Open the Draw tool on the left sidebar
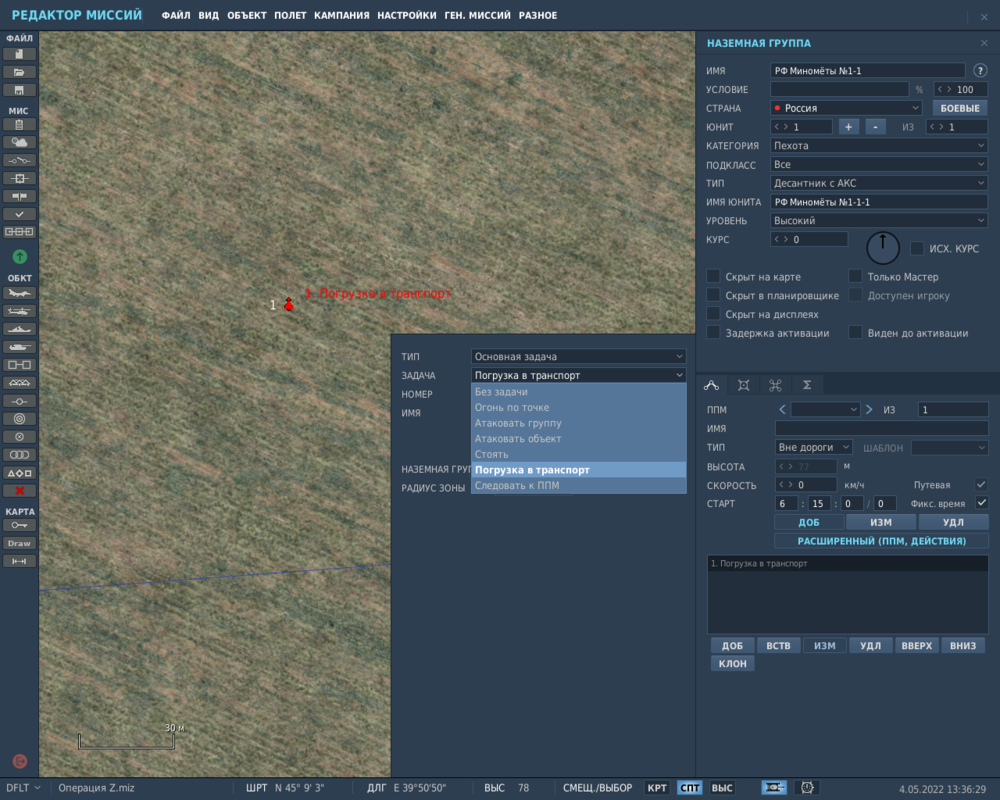Image resolution: width=1000 pixels, height=800 pixels. (22, 543)
